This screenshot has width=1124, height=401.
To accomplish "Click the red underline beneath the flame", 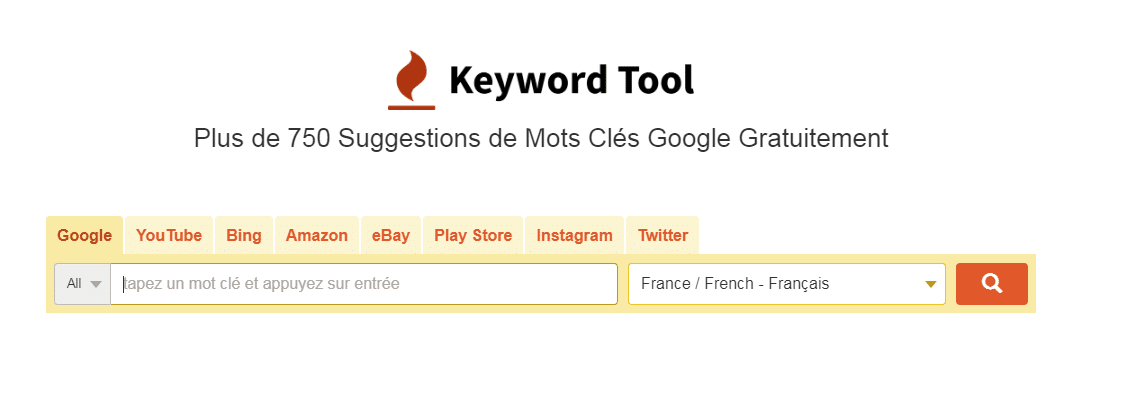I will click(411, 108).
